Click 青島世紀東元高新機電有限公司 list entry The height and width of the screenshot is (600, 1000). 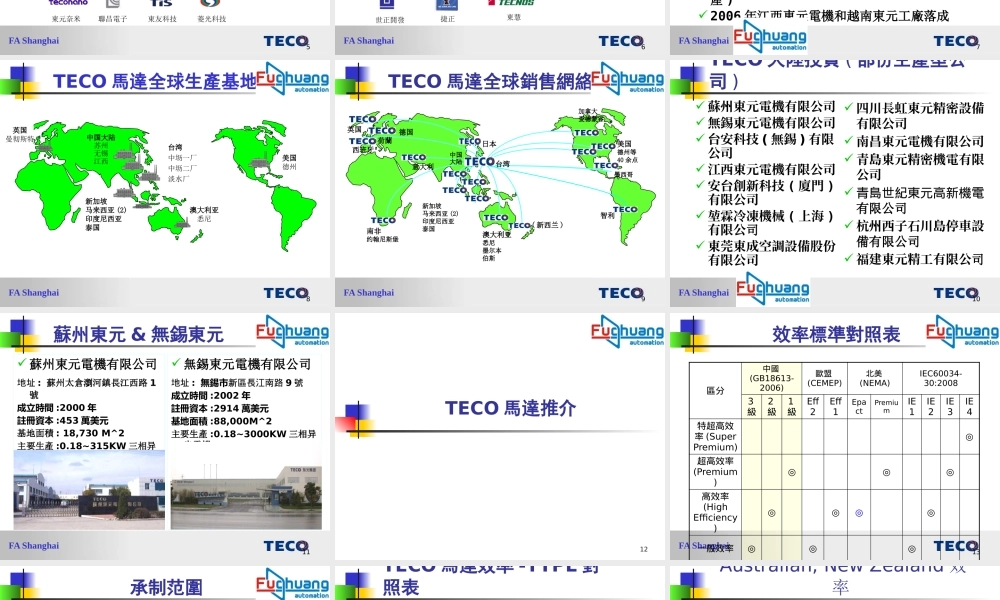tap(919, 200)
